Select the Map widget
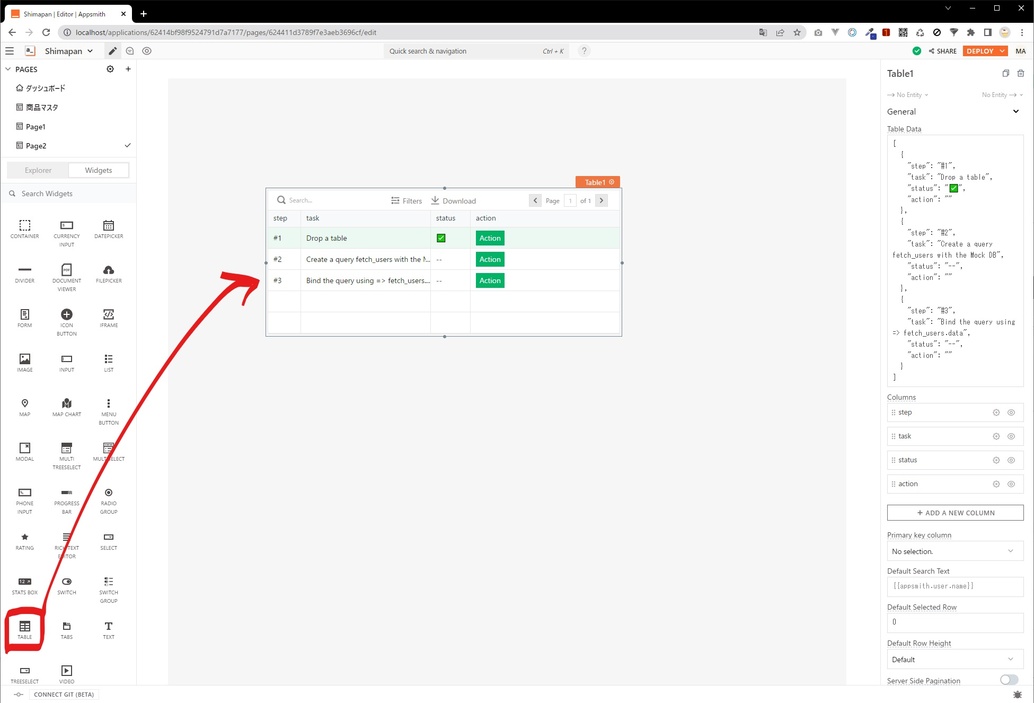Screen dimensions: 1034x703 pos(24,407)
